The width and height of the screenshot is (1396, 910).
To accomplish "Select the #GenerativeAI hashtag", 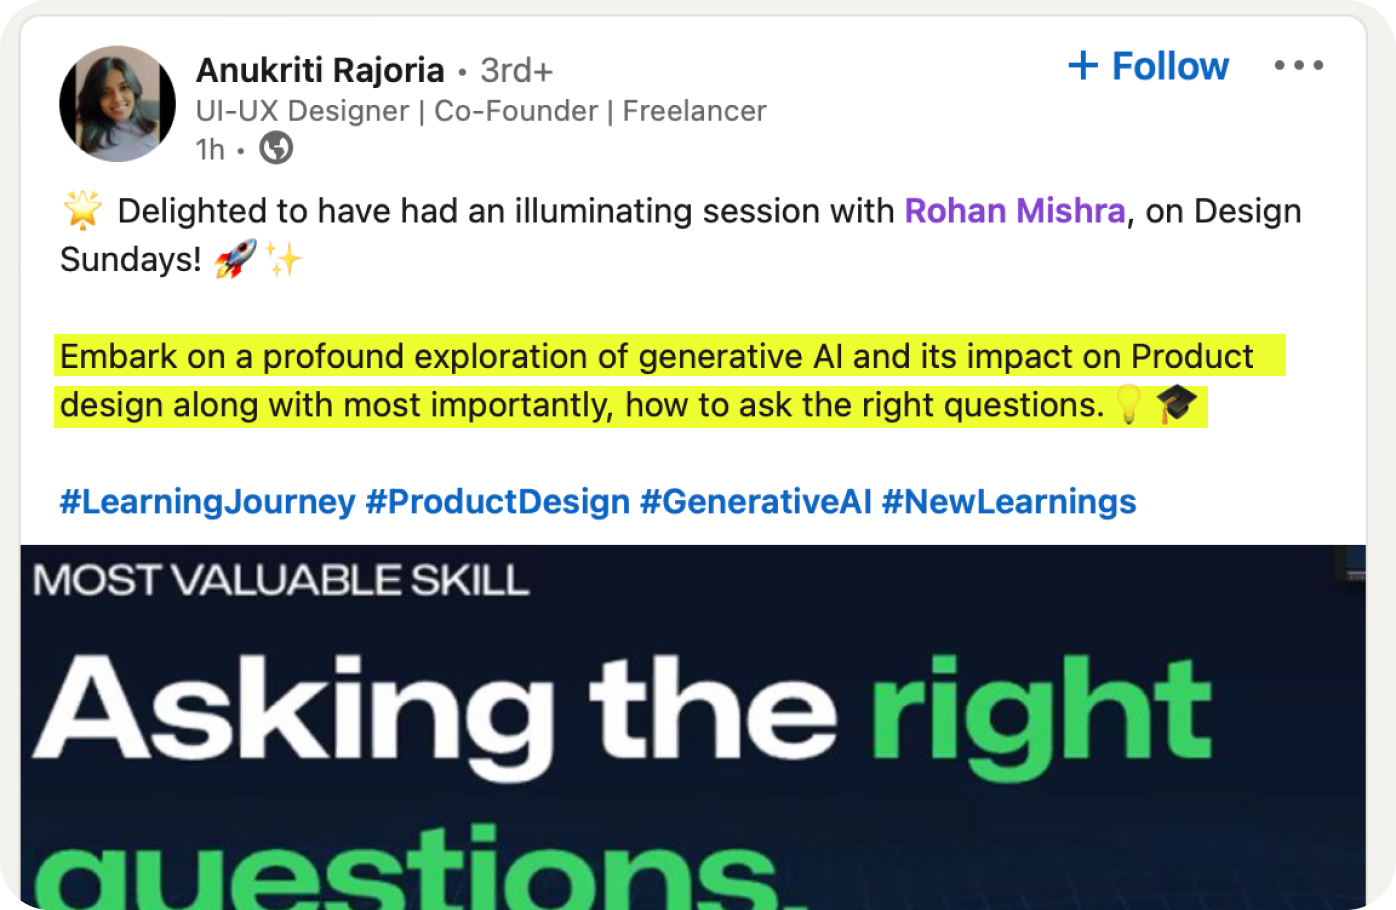I will pyautogui.click(x=755, y=501).
